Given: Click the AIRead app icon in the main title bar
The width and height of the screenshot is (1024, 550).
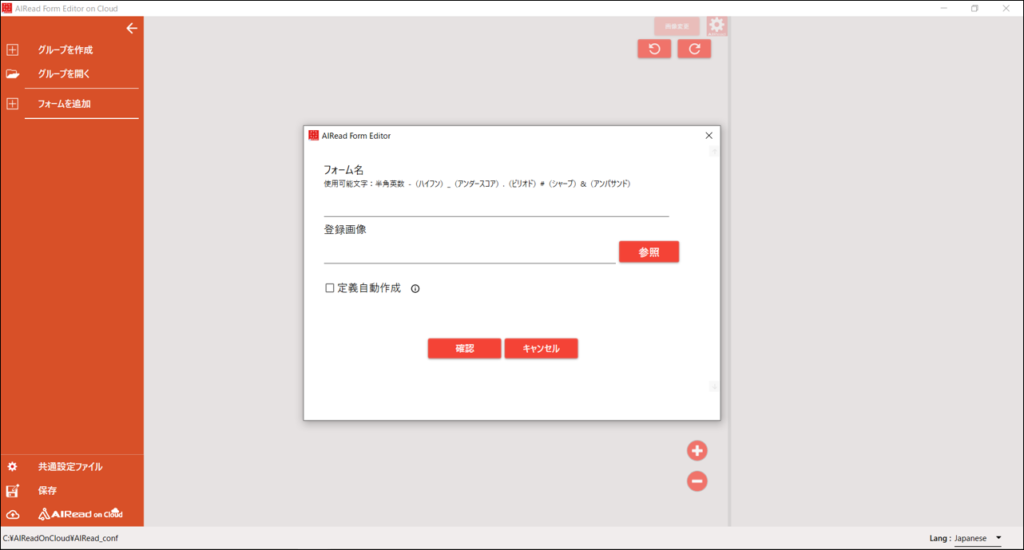Looking at the screenshot, I should (x=7, y=8).
